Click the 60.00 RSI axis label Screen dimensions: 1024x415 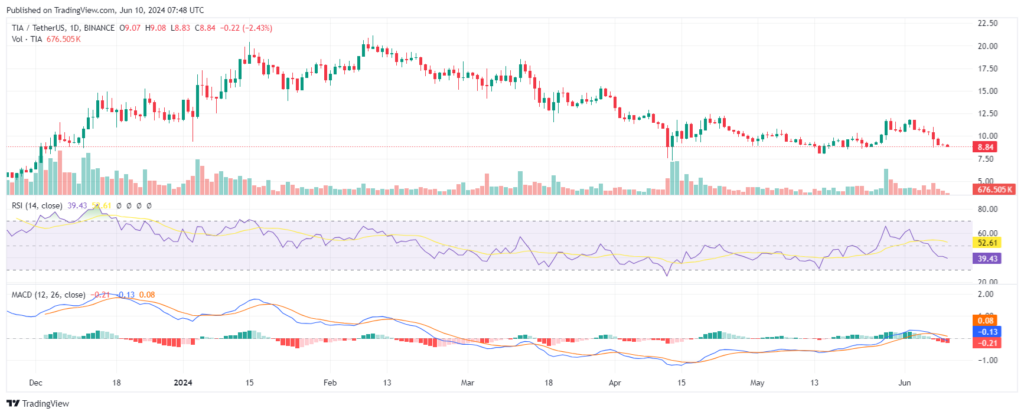pyautogui.click(x=987, y=233)
